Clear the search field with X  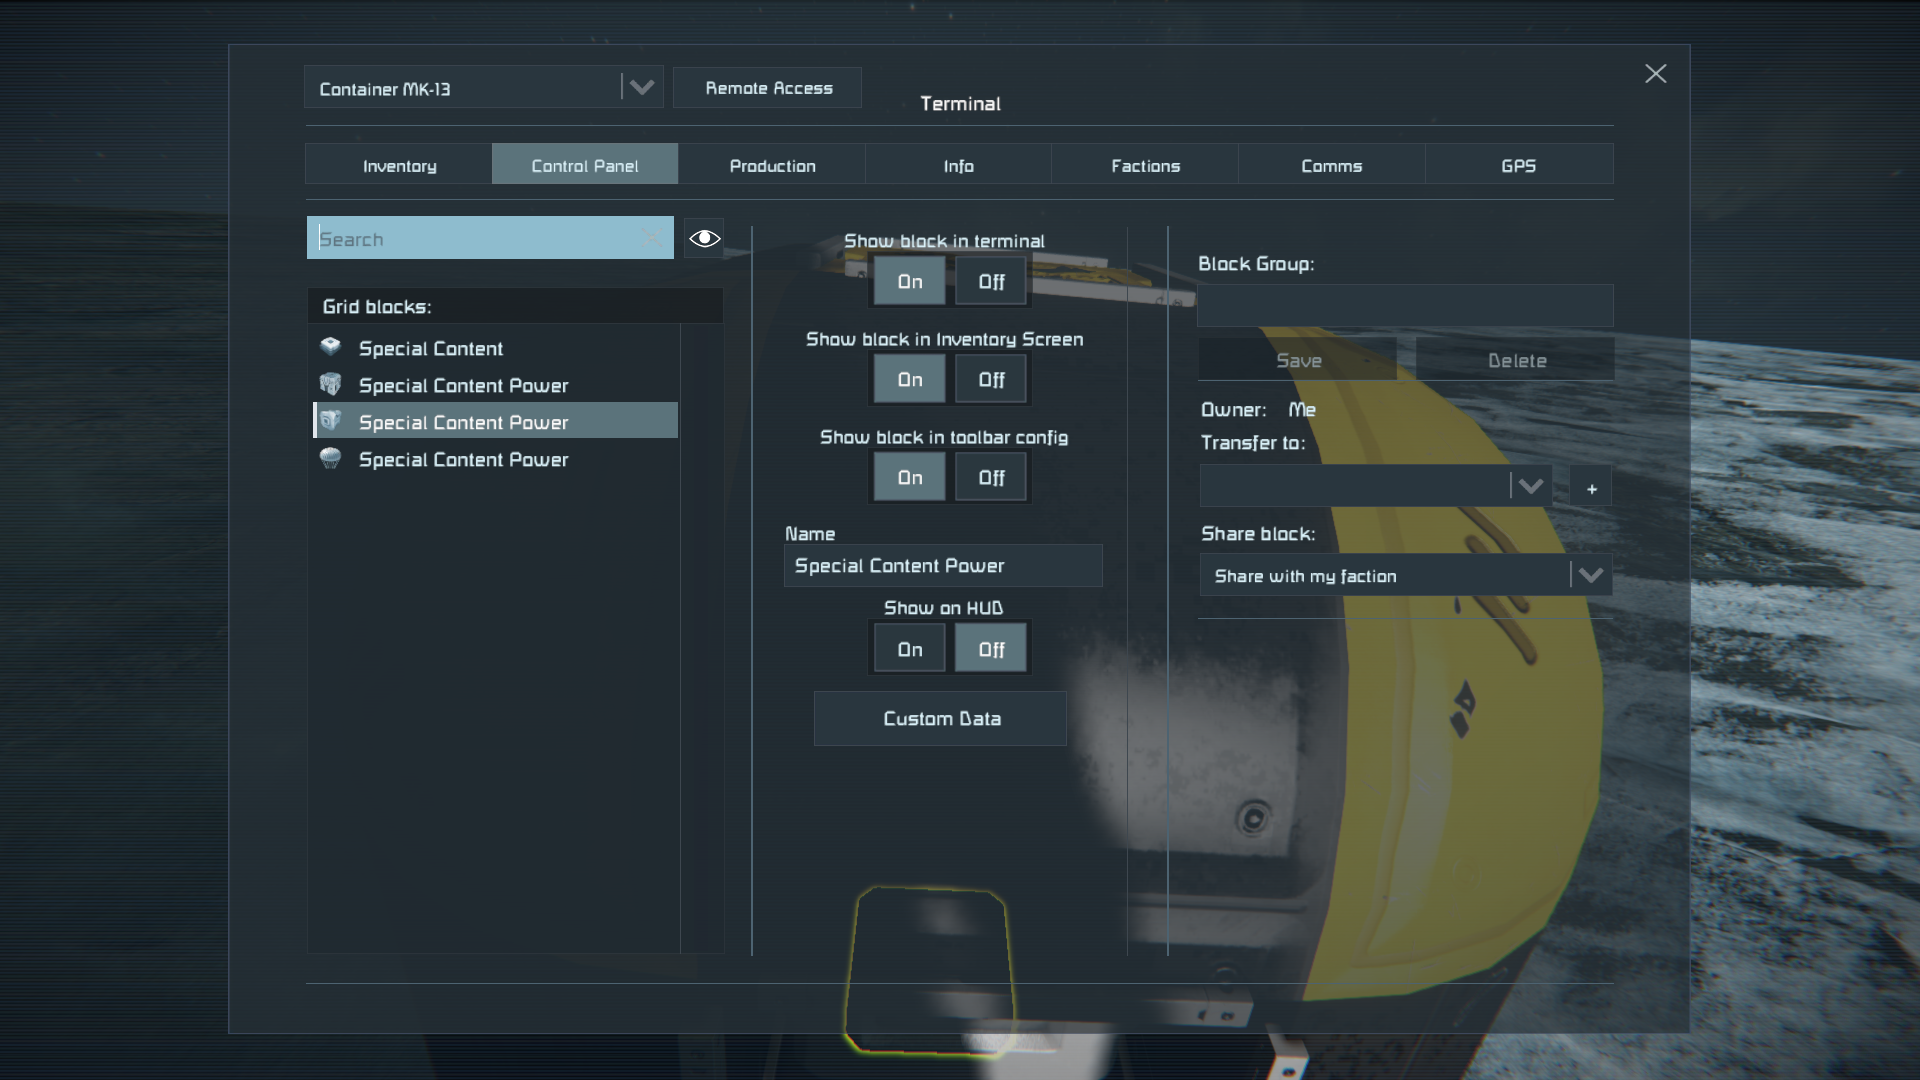[653, 238]
